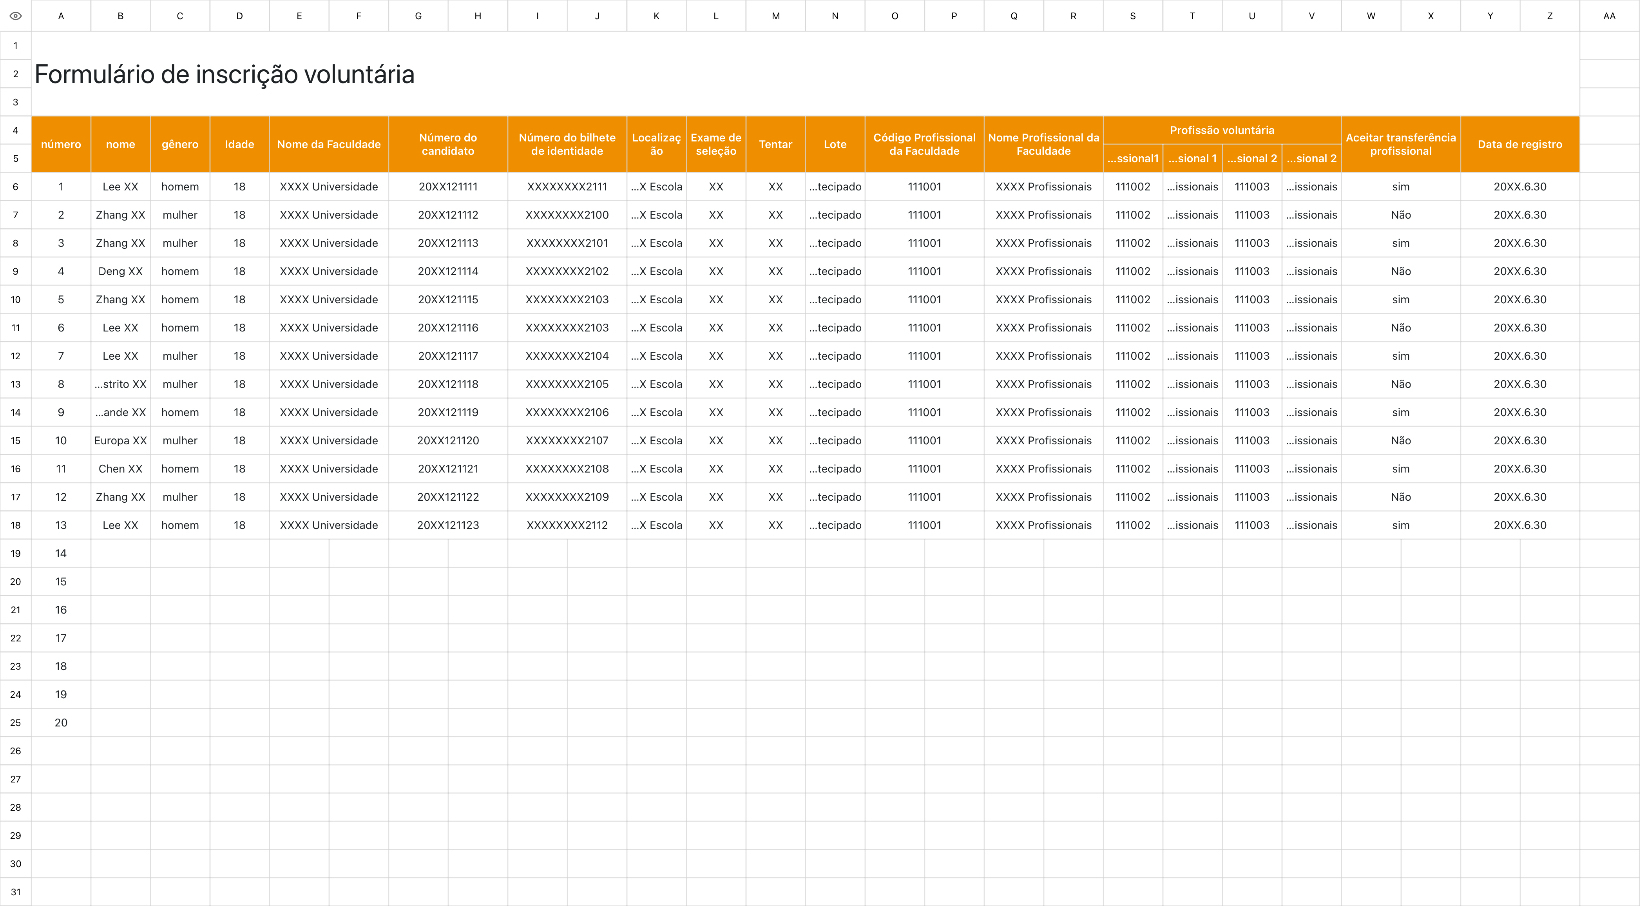The width and height of the screenshot is (1640, 906).
Task: Select column header AA
Action: [1609, 16]
